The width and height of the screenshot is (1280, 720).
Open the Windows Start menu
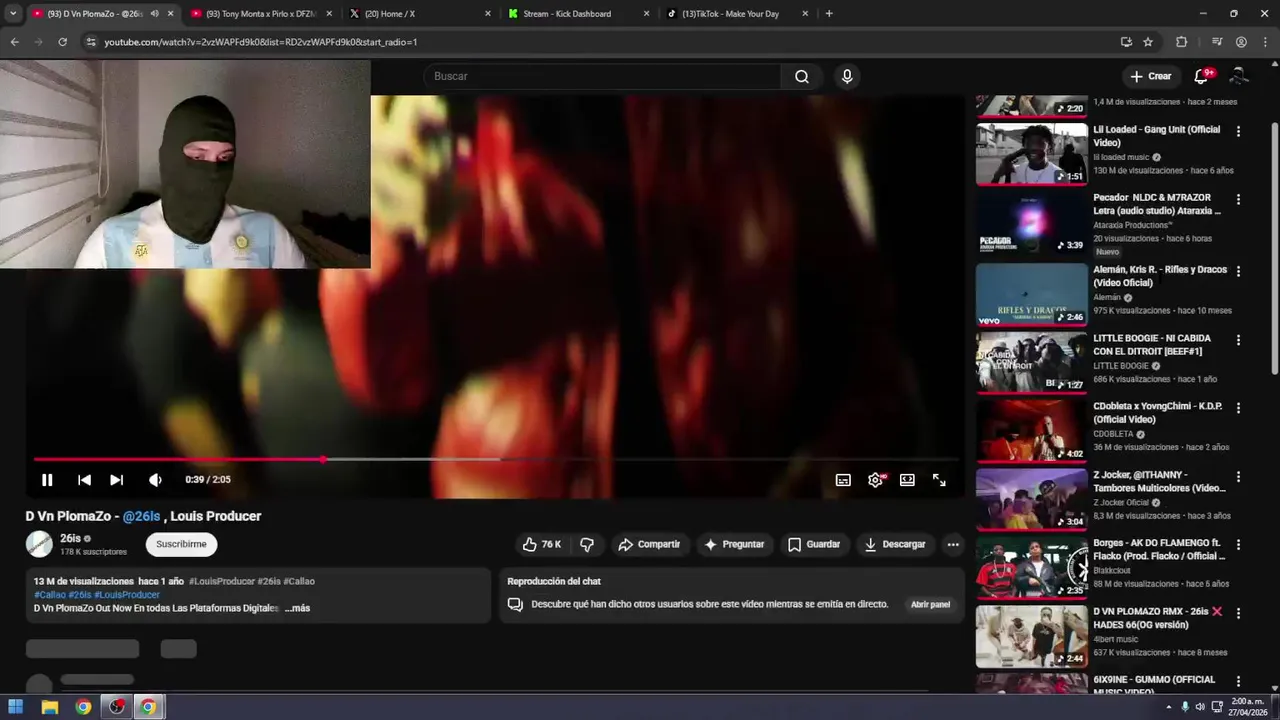15,707
